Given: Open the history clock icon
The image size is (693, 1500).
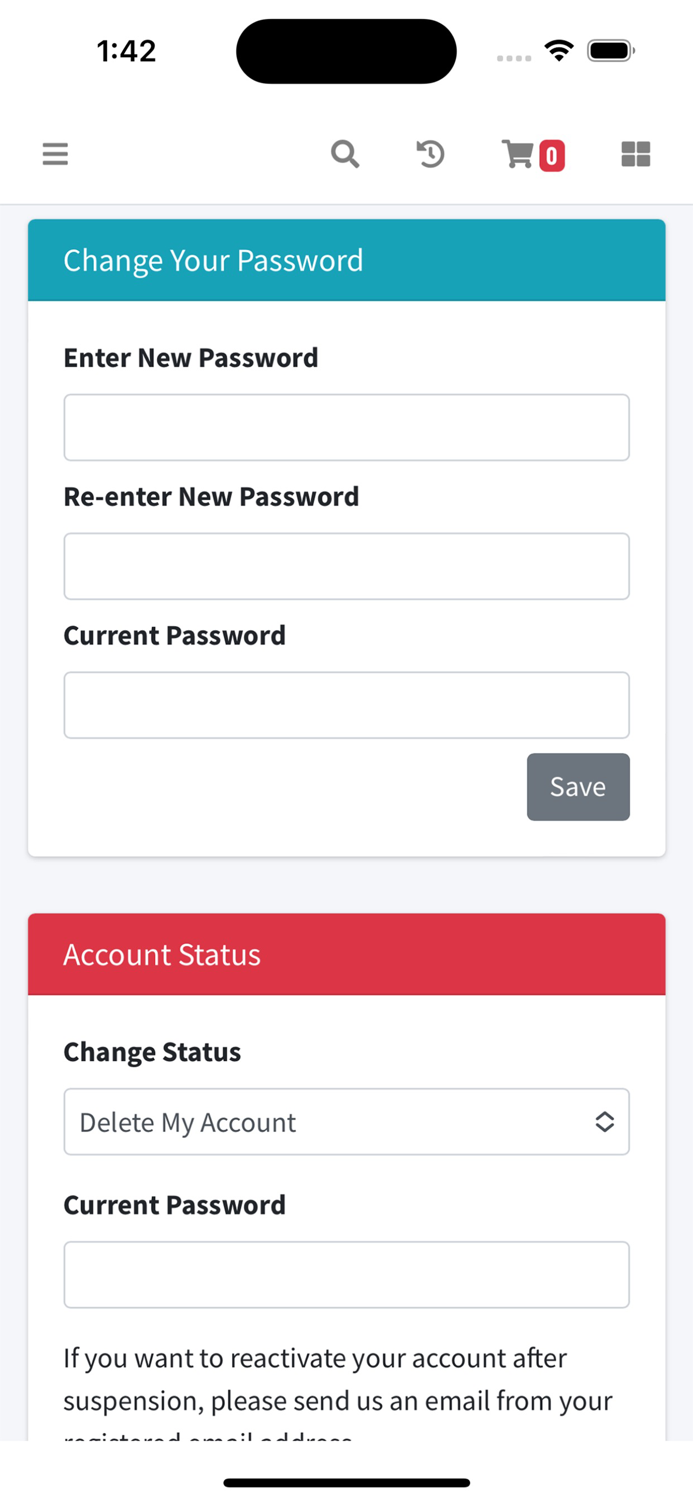Looking at the screenshot, I should [430, 154].
